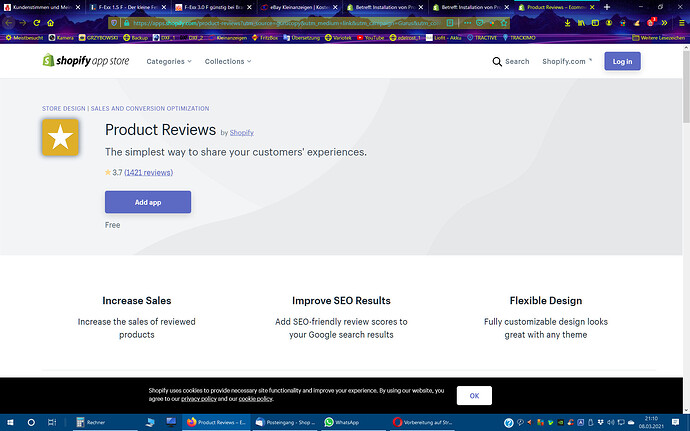690x431 pixels.
Task: Open the Übersetzung bookmark
Action: pos(301,38)
